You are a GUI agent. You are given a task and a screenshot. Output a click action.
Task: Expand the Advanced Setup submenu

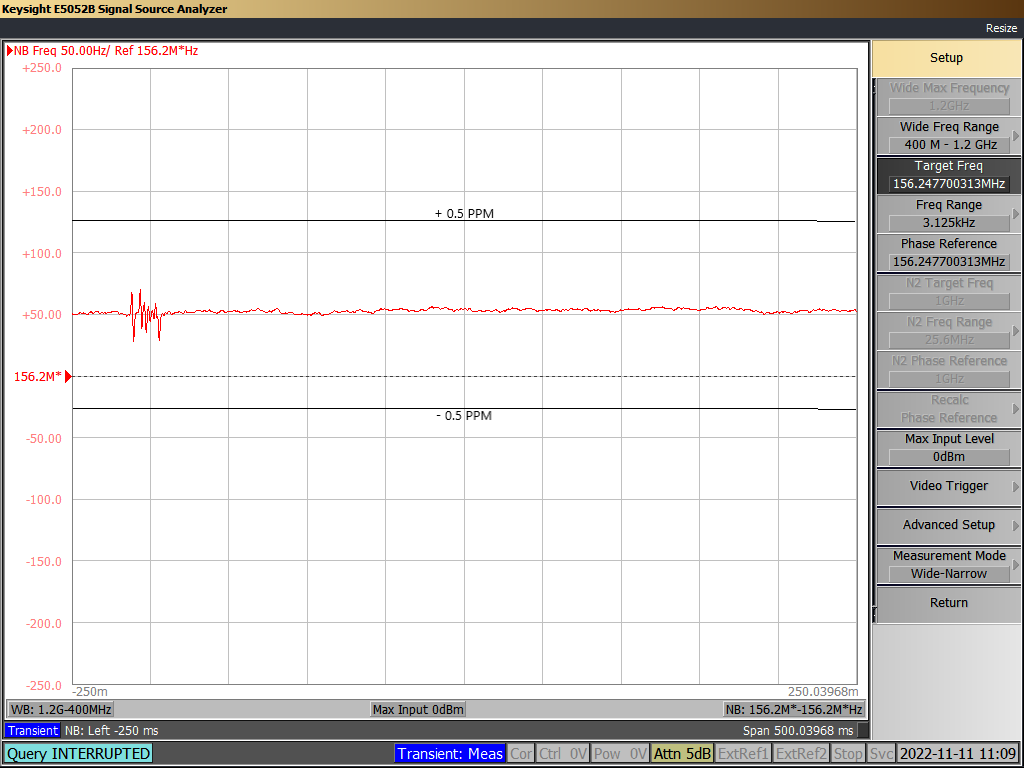tap(947, 525)
